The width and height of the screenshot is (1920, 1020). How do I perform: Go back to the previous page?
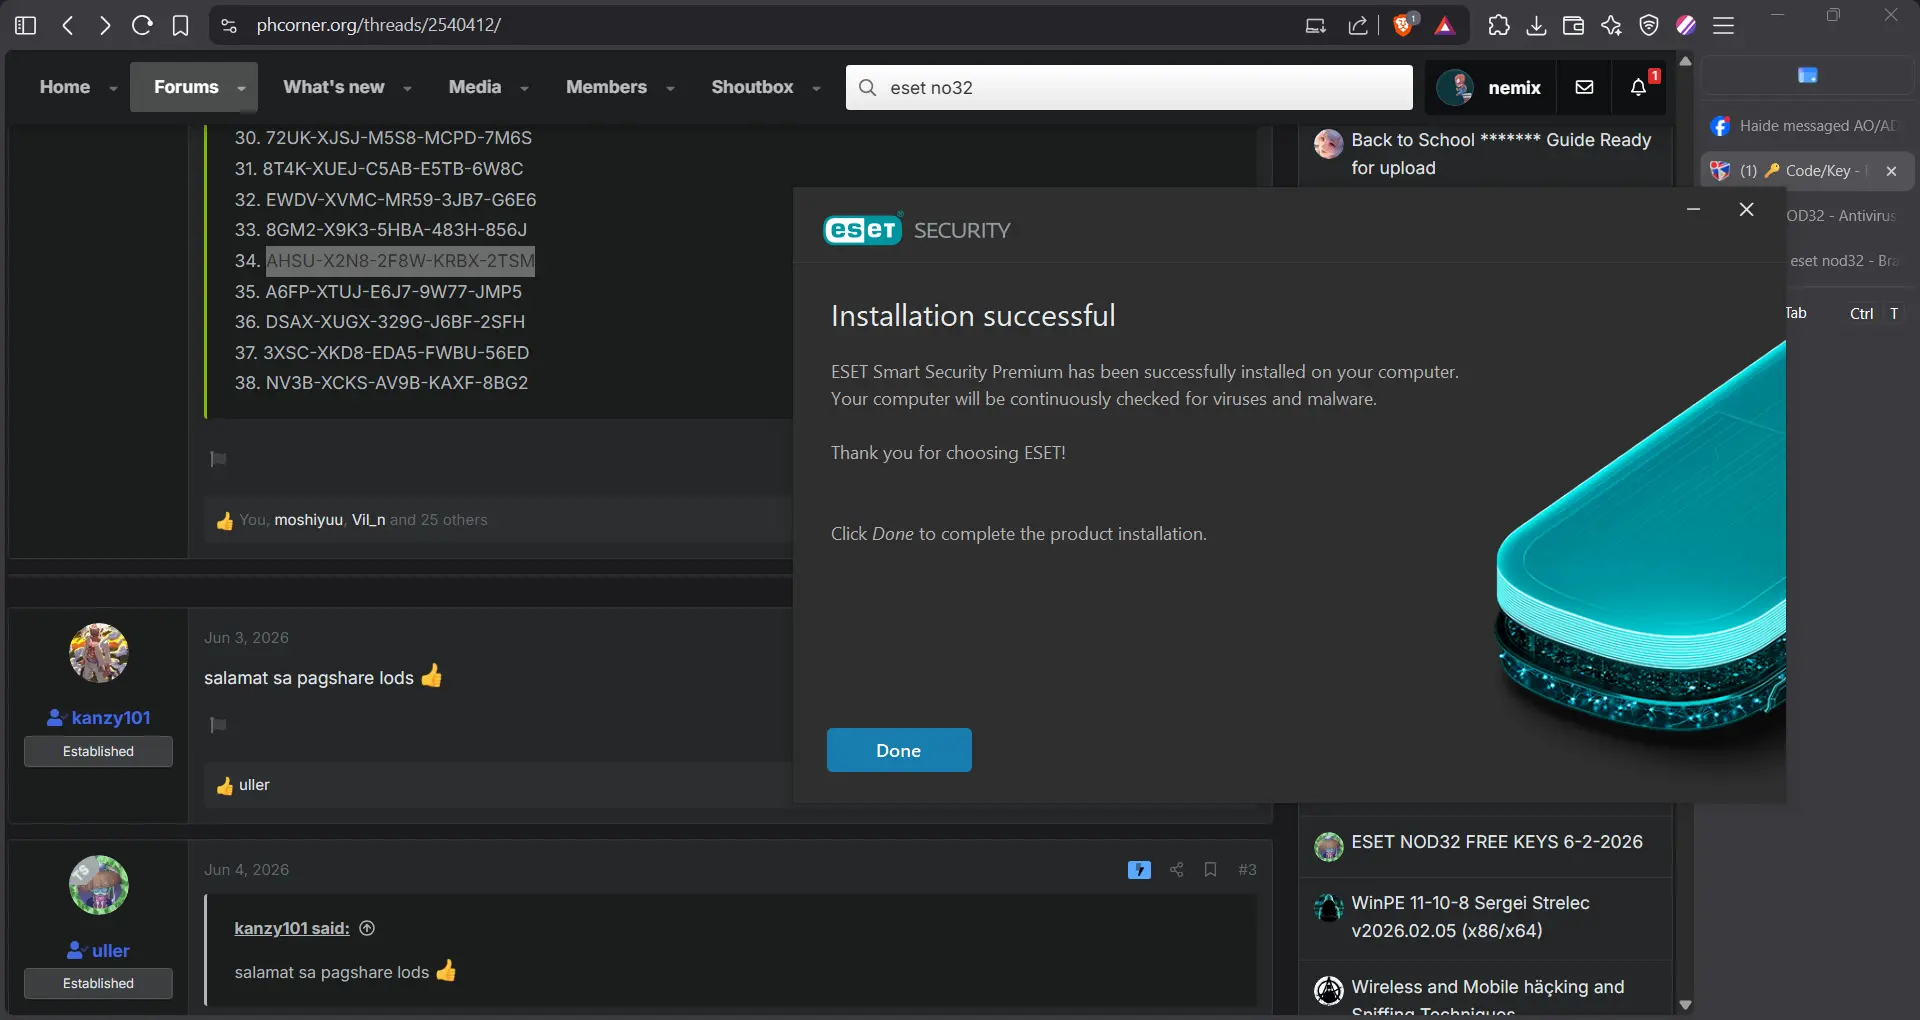[x=68, y=25]
